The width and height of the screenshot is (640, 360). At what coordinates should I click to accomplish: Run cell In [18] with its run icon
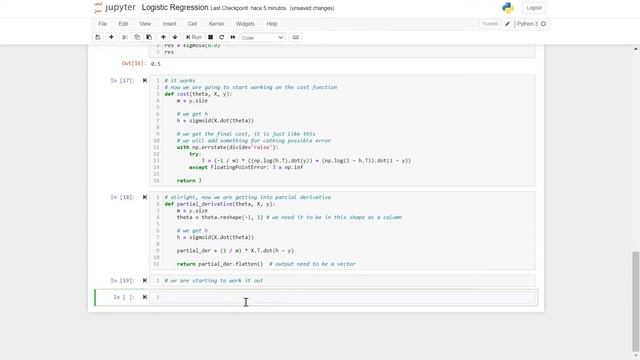pos(144,197)
